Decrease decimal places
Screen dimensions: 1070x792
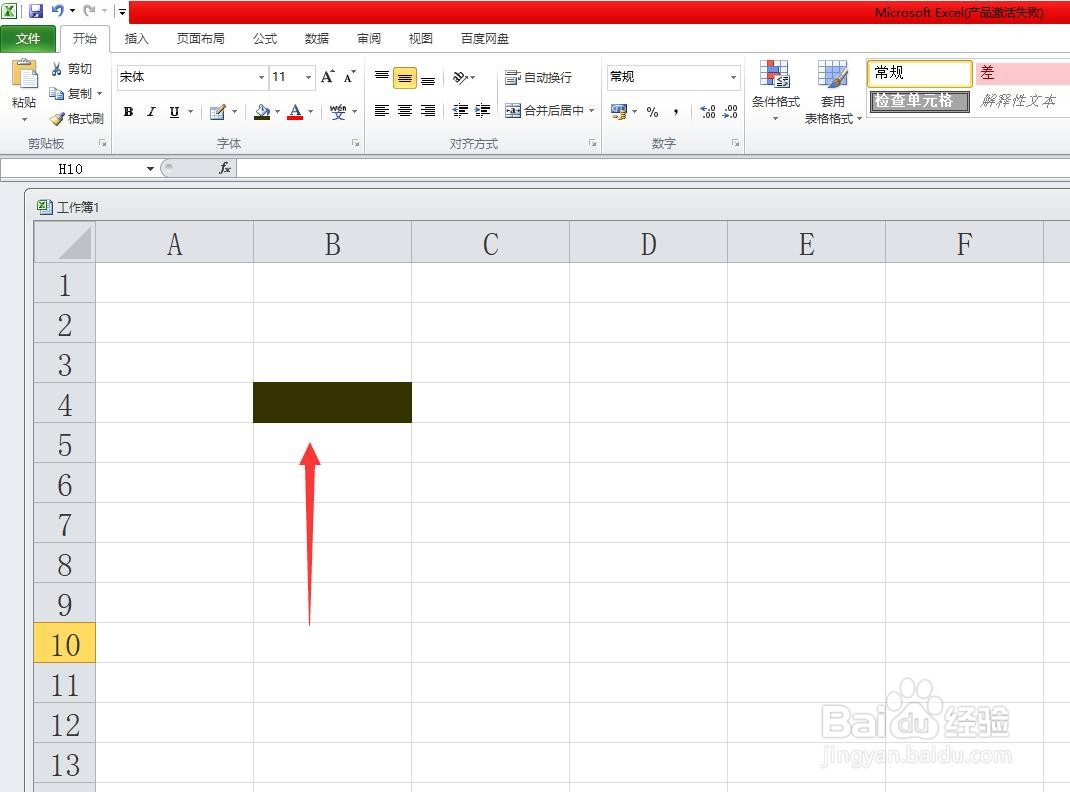pos(730,112)
